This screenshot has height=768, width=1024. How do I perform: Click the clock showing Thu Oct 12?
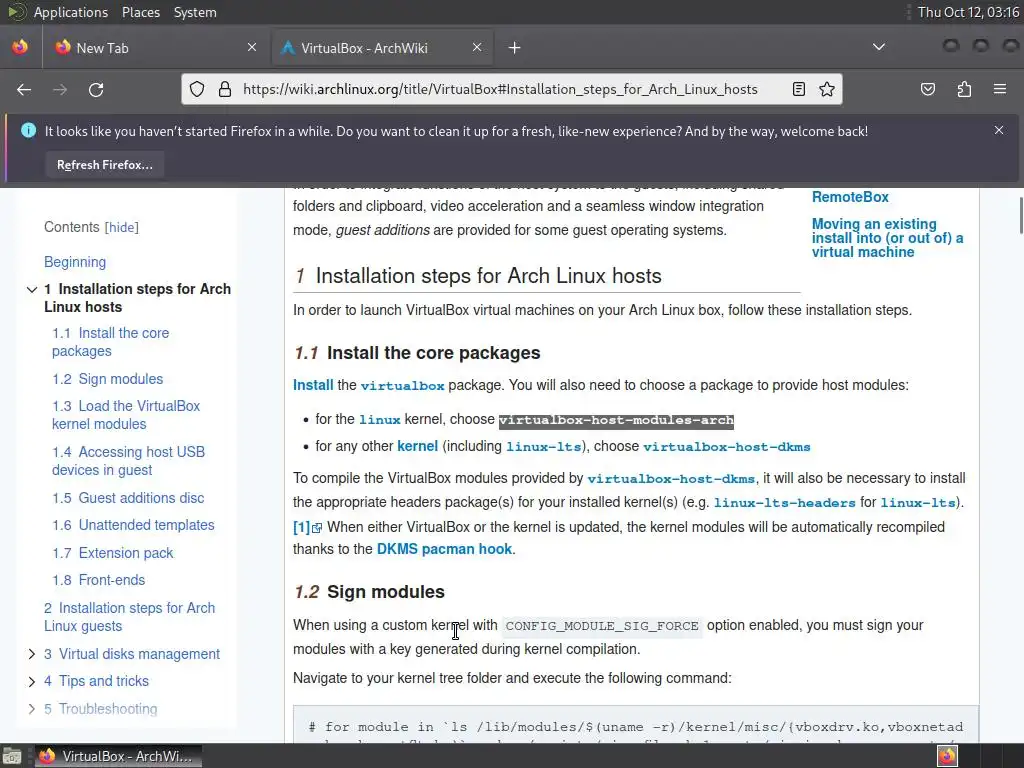968,12
